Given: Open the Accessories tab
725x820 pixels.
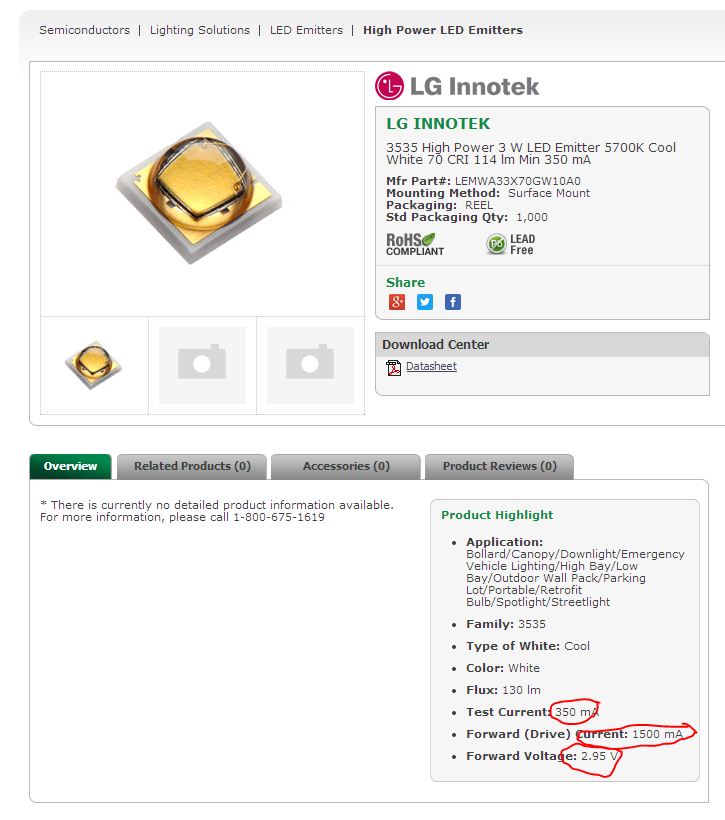Looking at the screenshot, I should coord(346,466).
